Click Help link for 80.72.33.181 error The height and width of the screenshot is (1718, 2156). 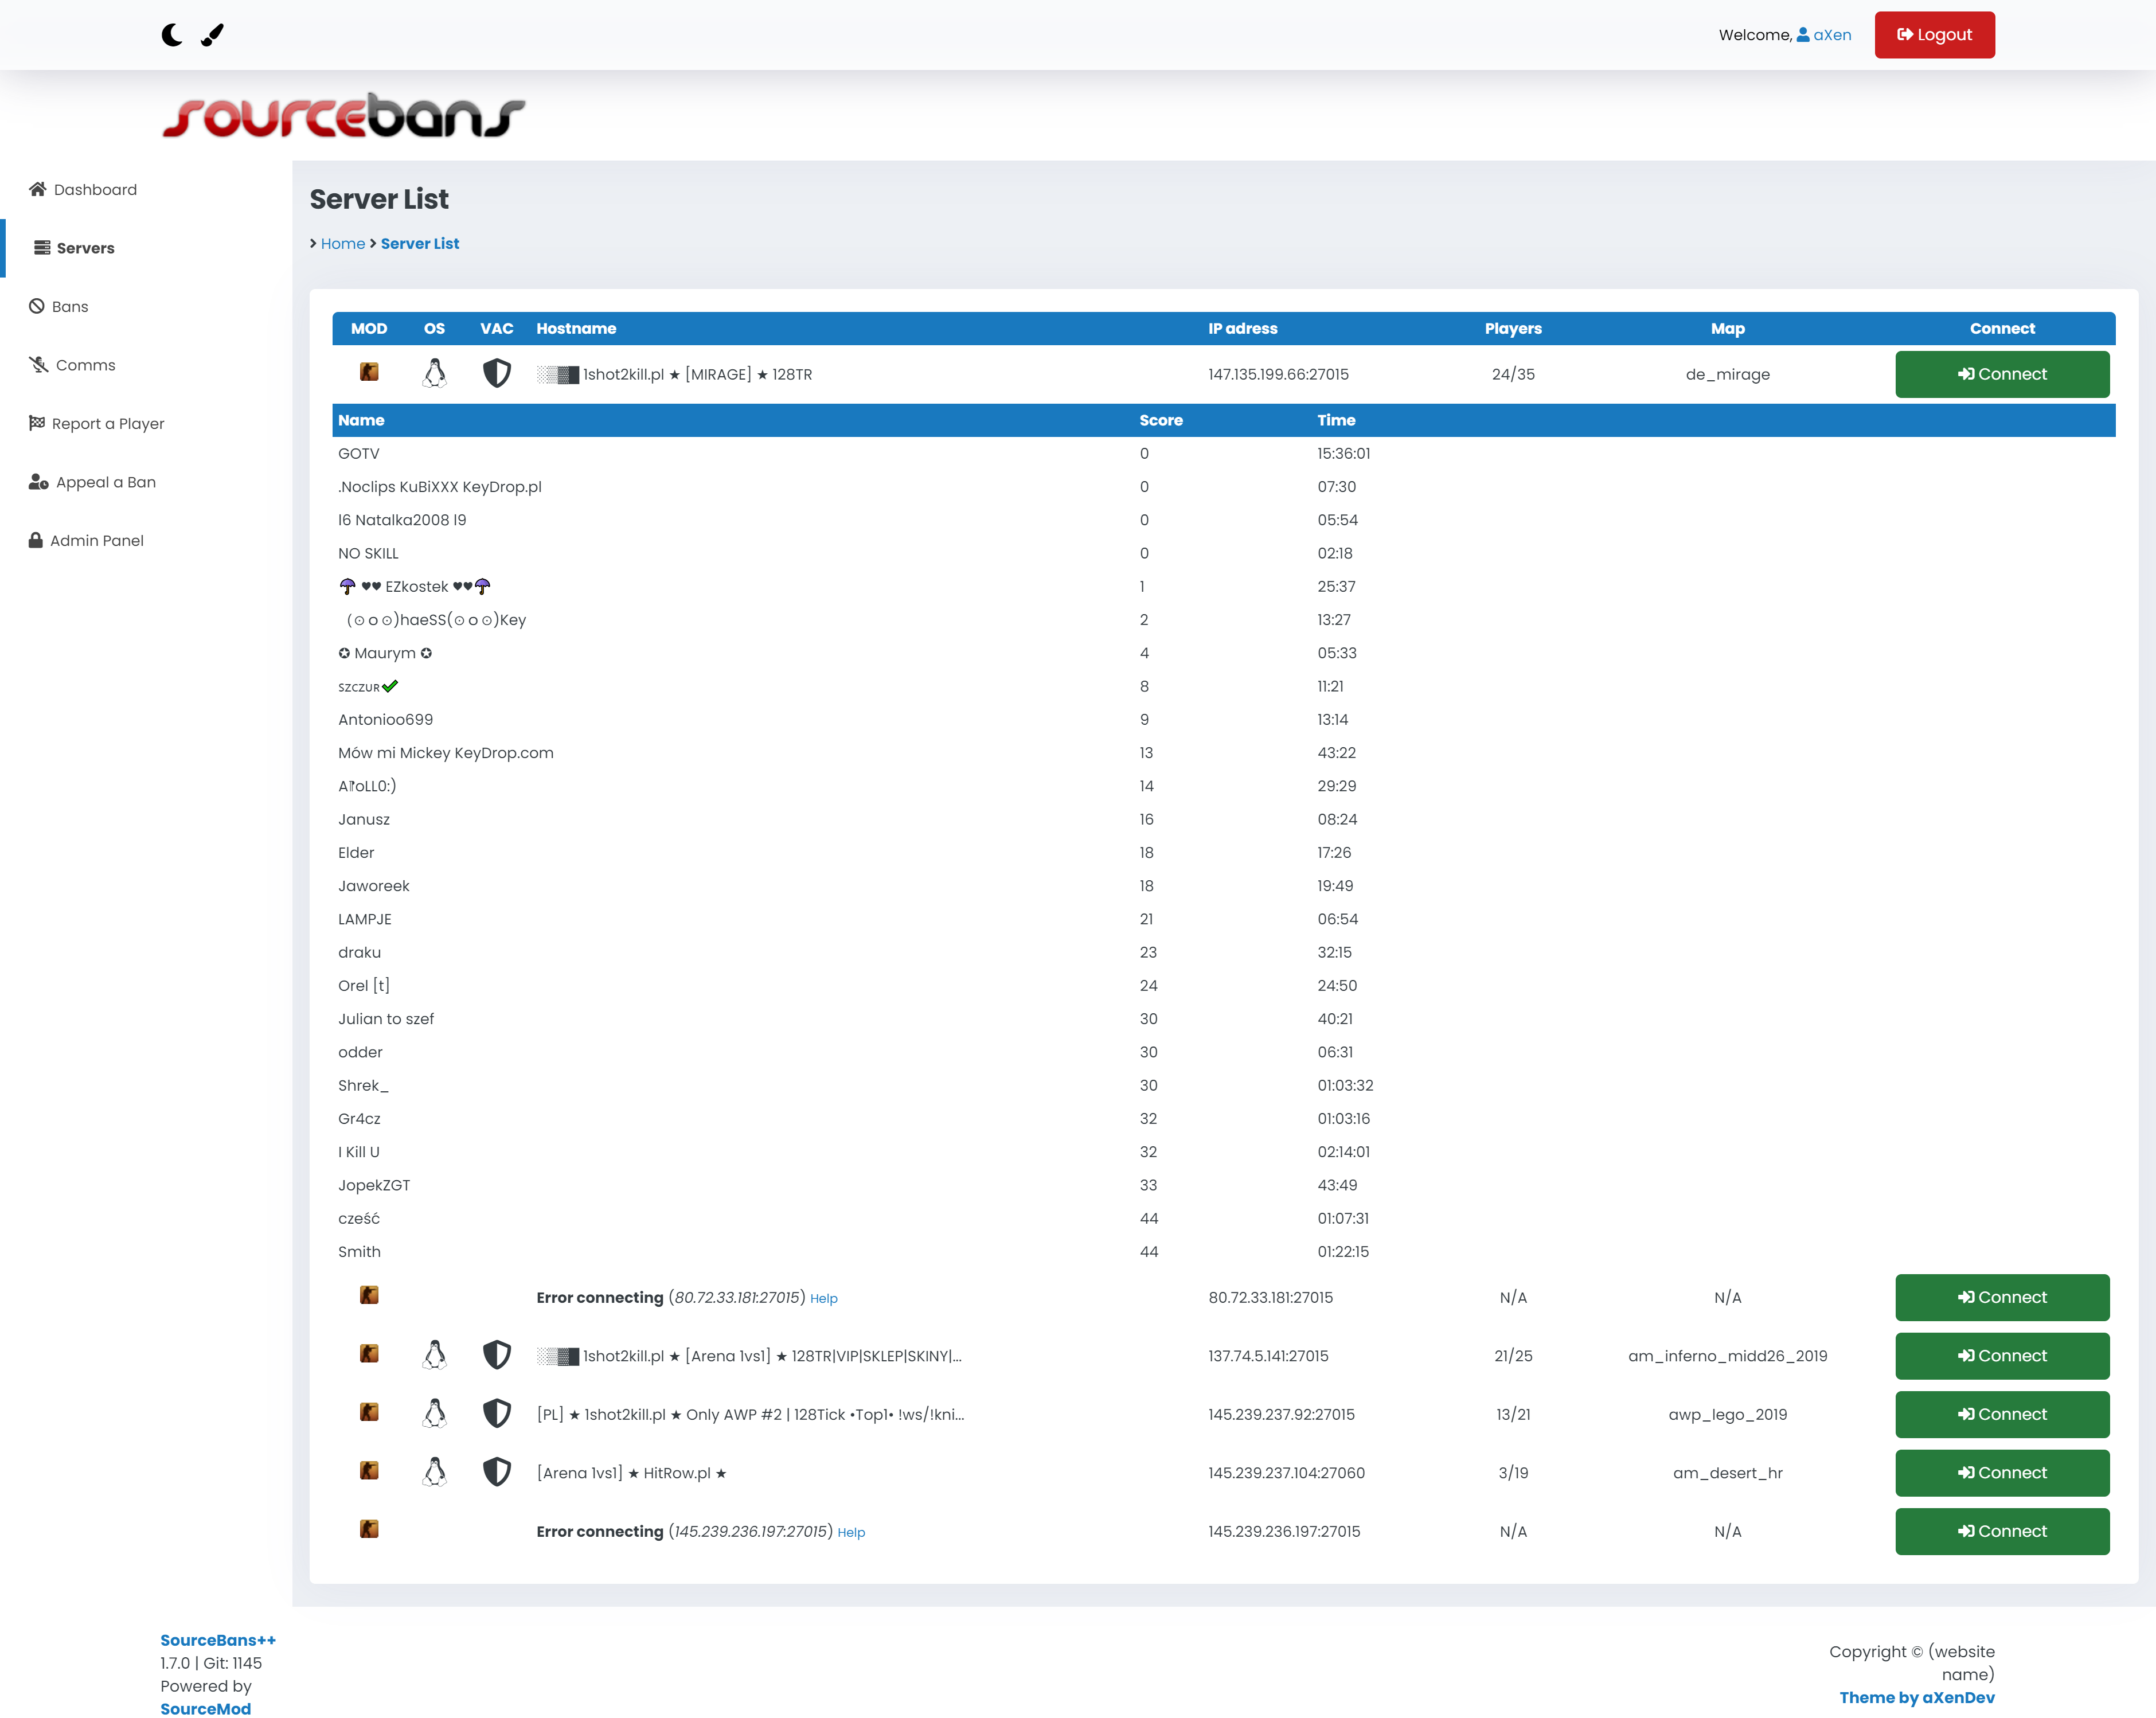[x=823, y=1299]
